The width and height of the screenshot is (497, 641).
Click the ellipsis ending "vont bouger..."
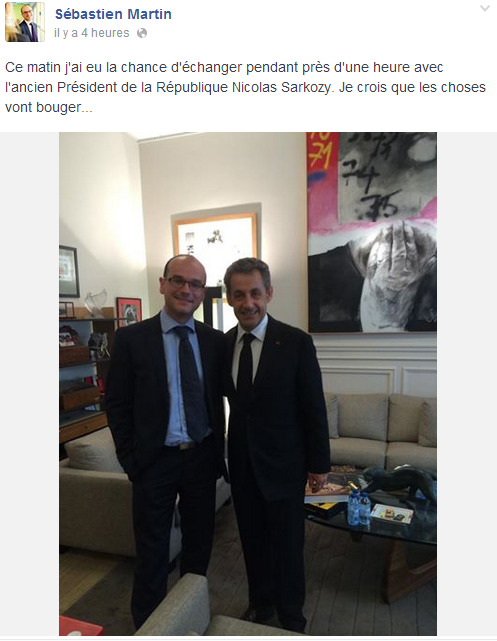(87, 108)
